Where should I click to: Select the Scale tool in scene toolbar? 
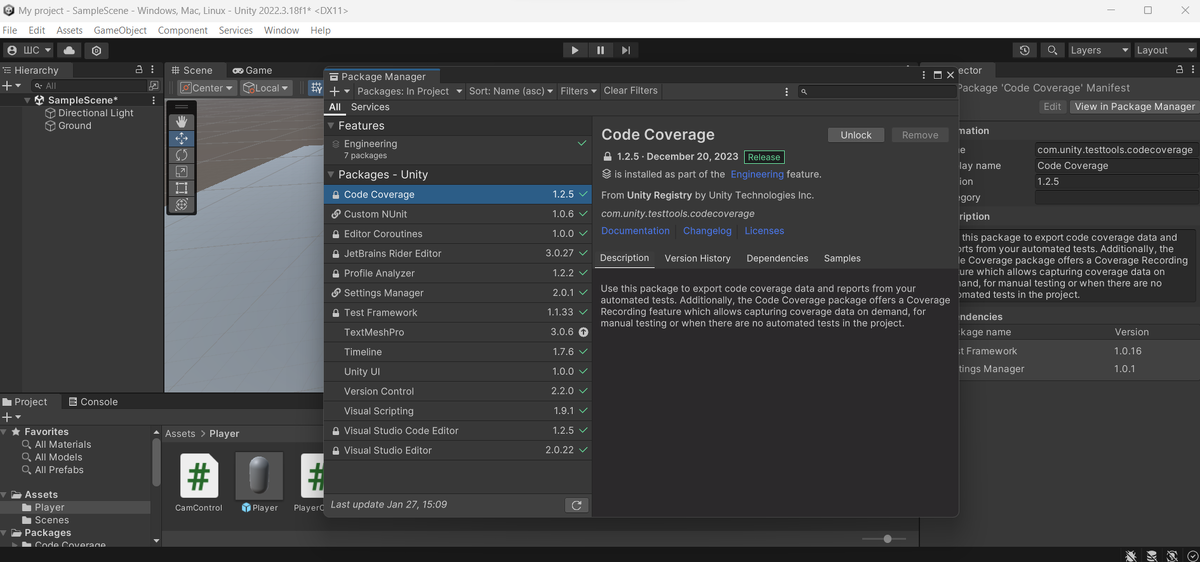pos(181,172)
